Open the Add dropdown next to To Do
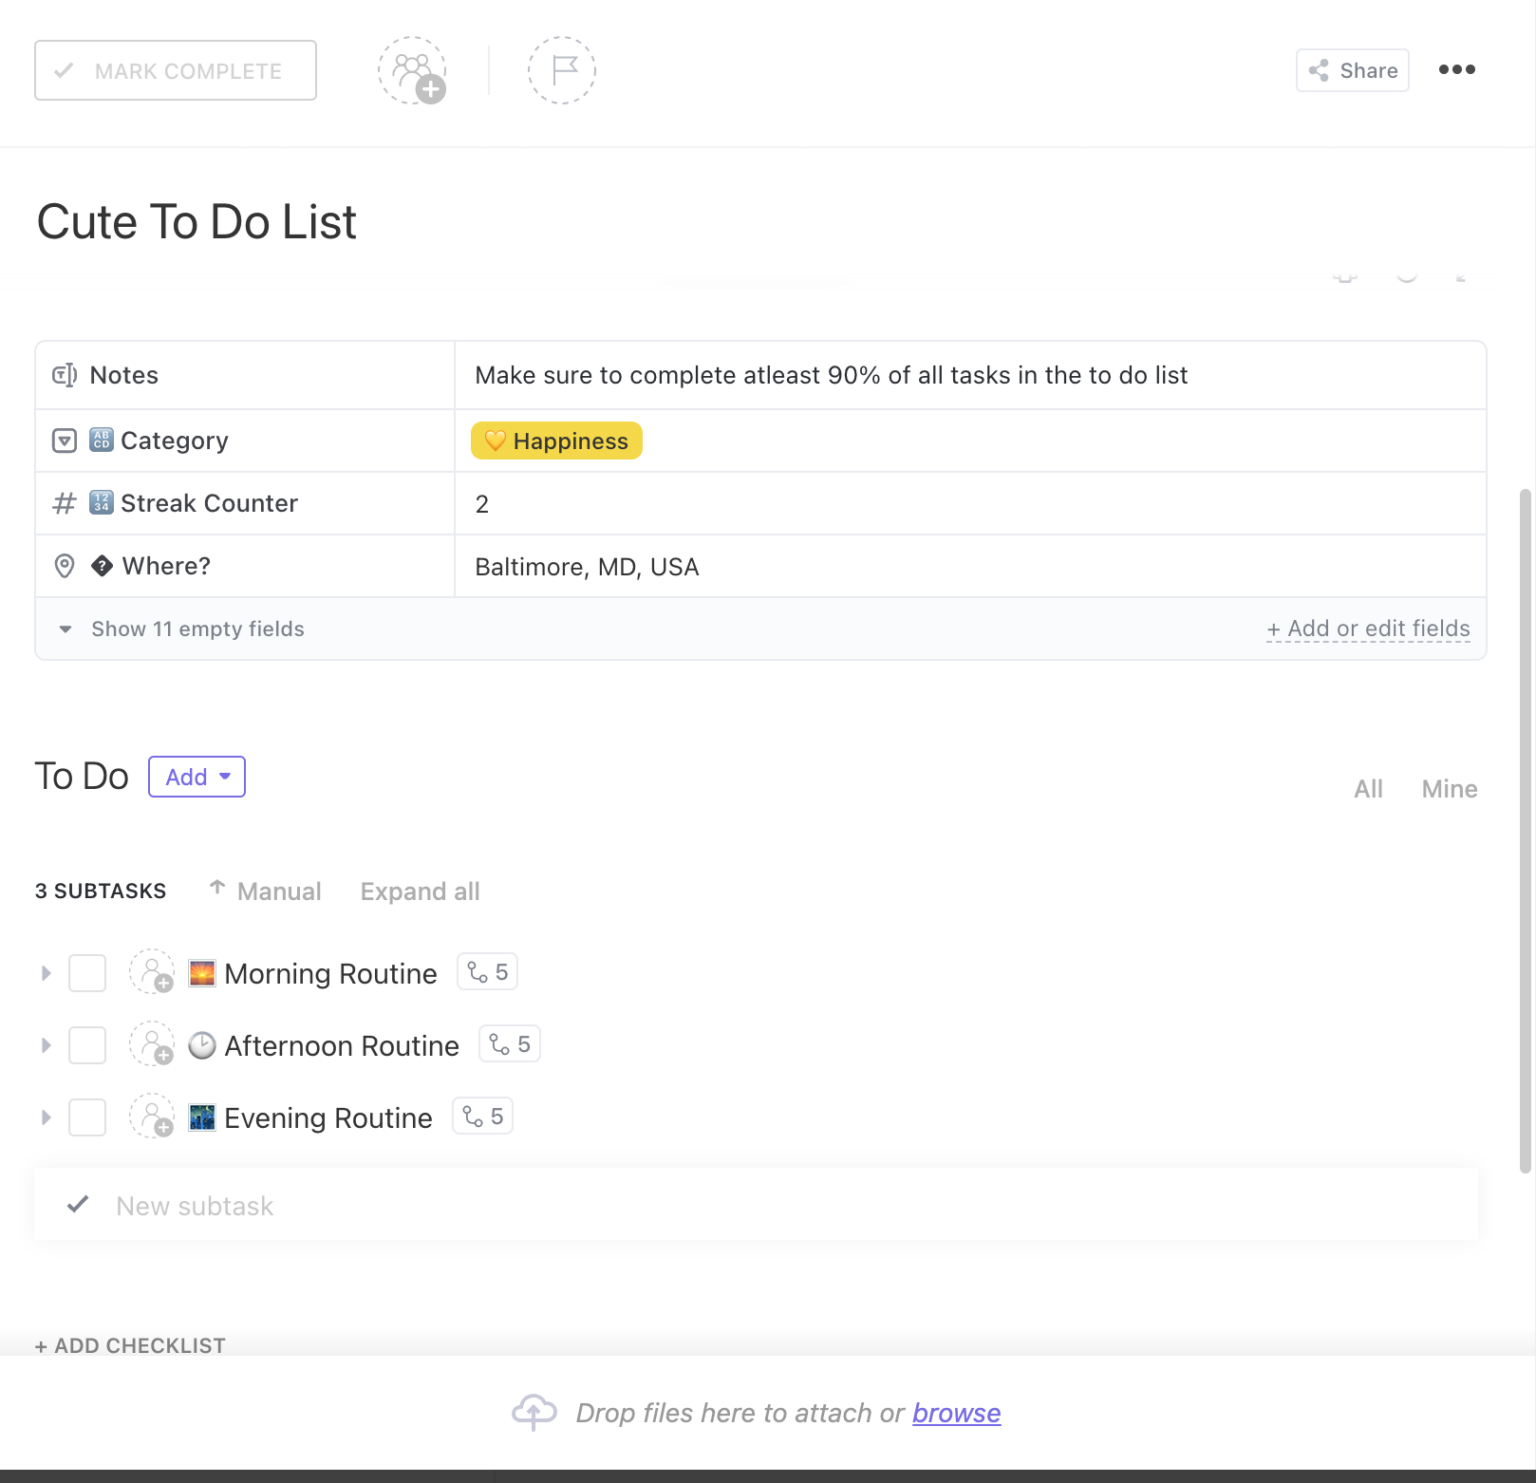1536x1483 pixels. tap(196, 777)
